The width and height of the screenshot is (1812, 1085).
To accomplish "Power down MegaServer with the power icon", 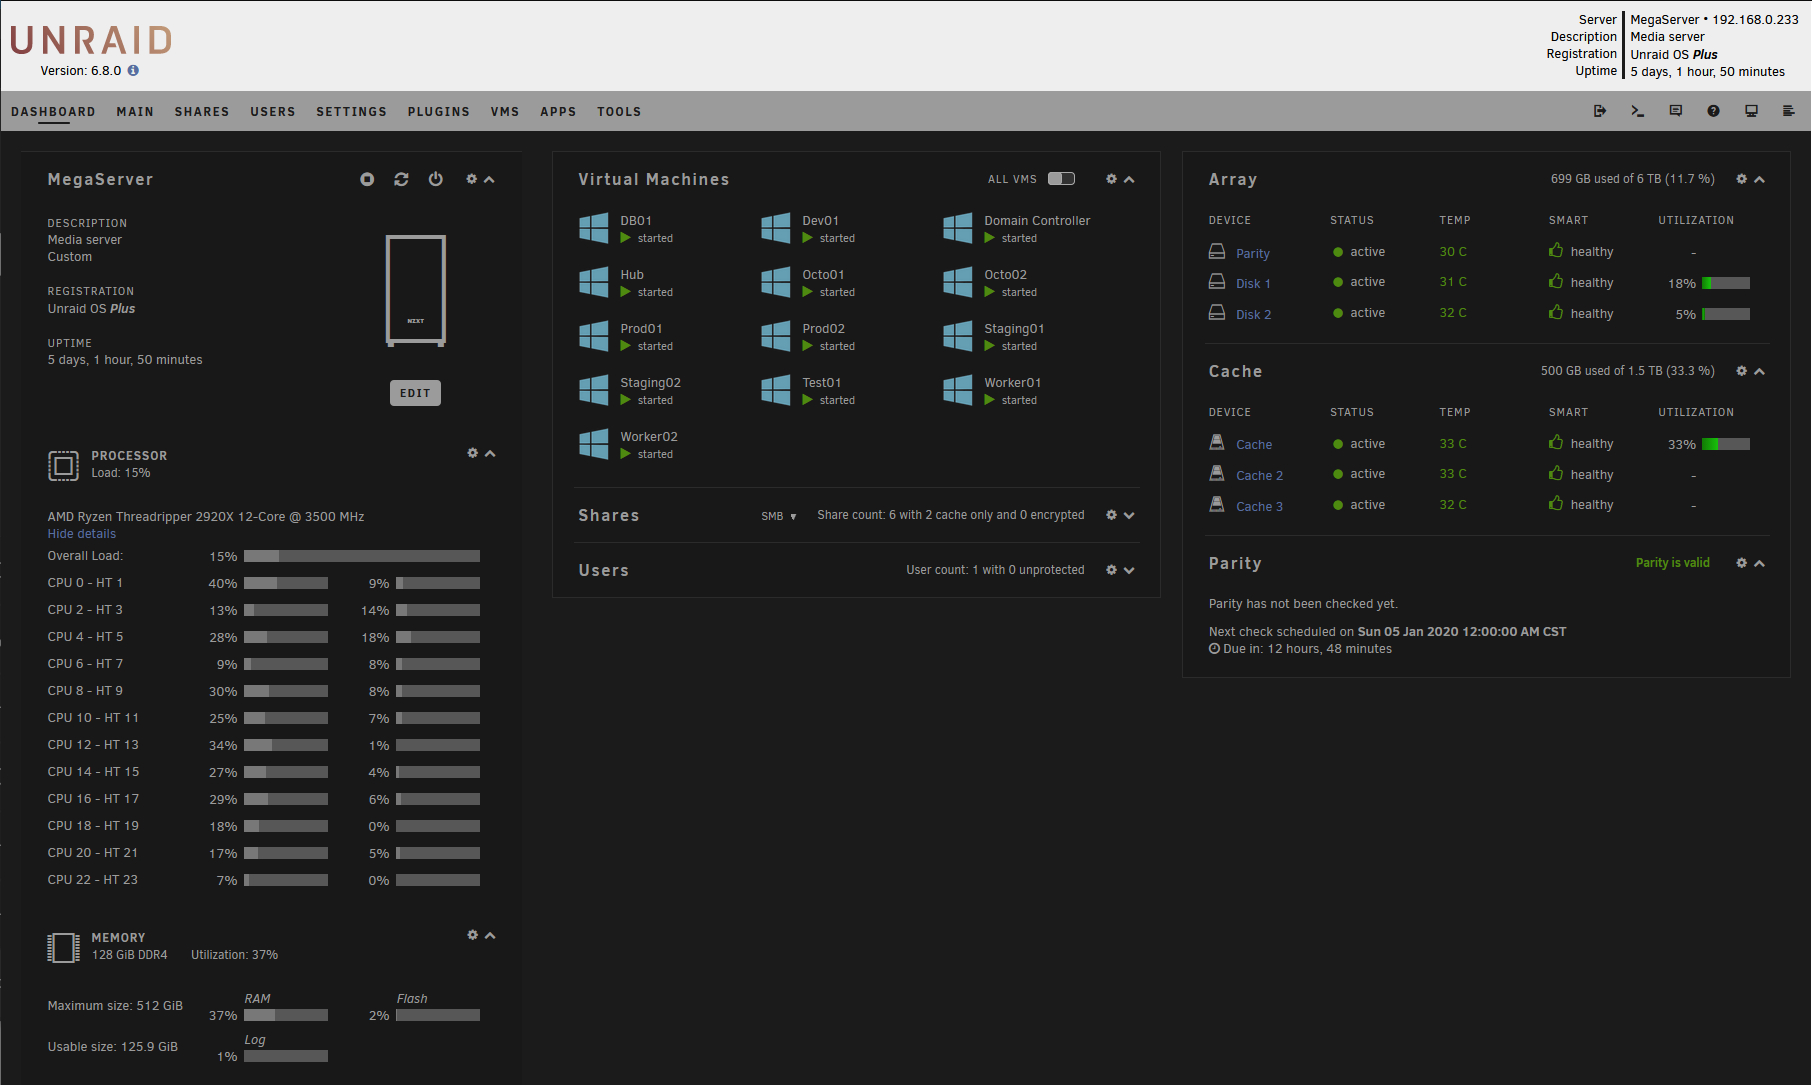I will 435,179.
